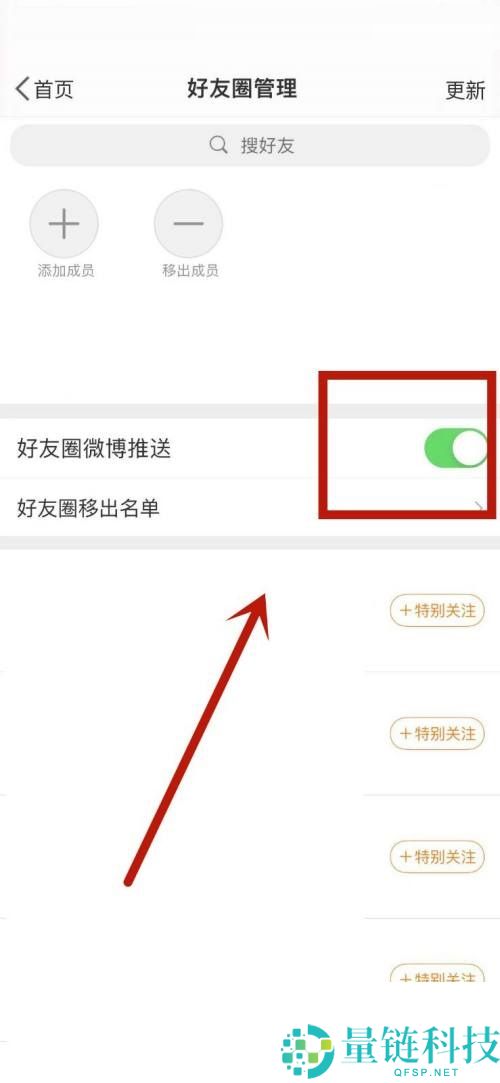Tap the partially hidden bottom +特别关注 button
Viewport: 500px width, 1083px height.
[x=437, y=974]
